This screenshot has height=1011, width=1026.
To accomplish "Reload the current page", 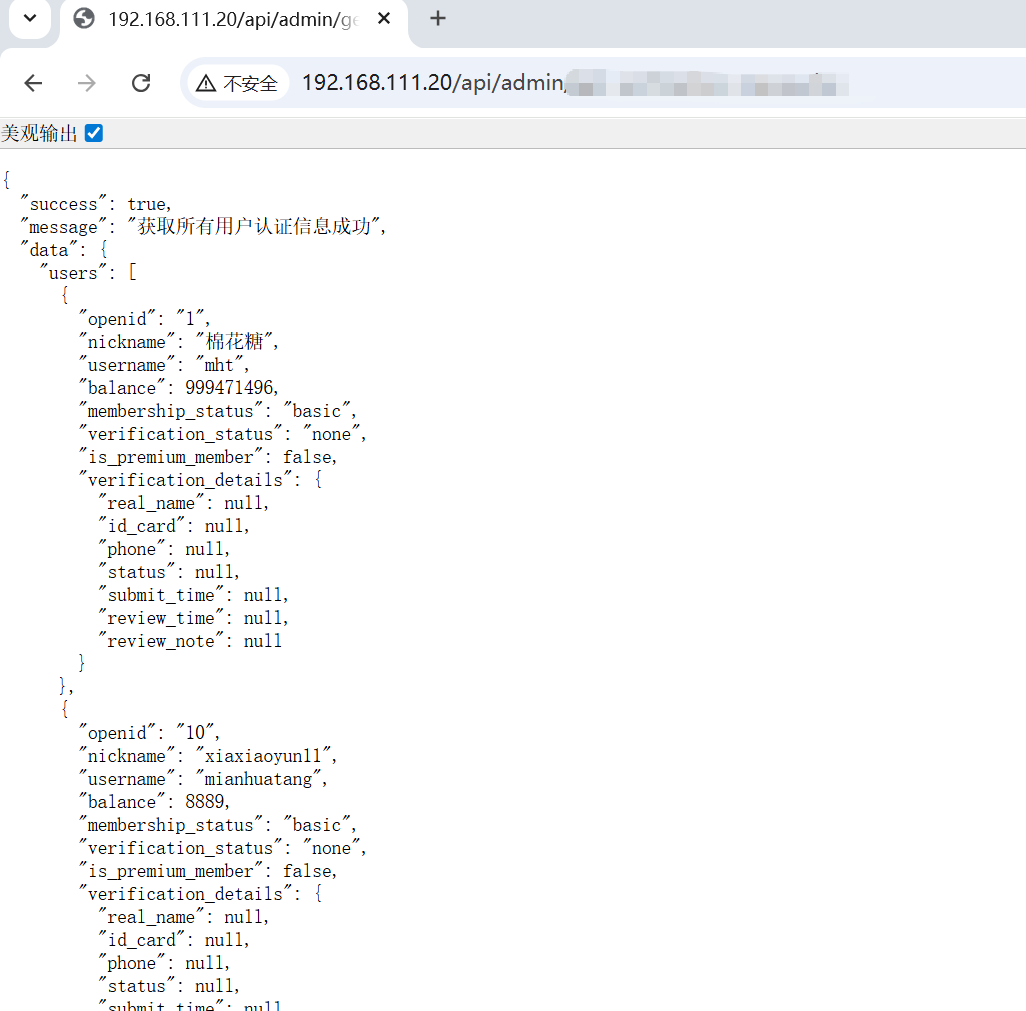I will (141, 83).
